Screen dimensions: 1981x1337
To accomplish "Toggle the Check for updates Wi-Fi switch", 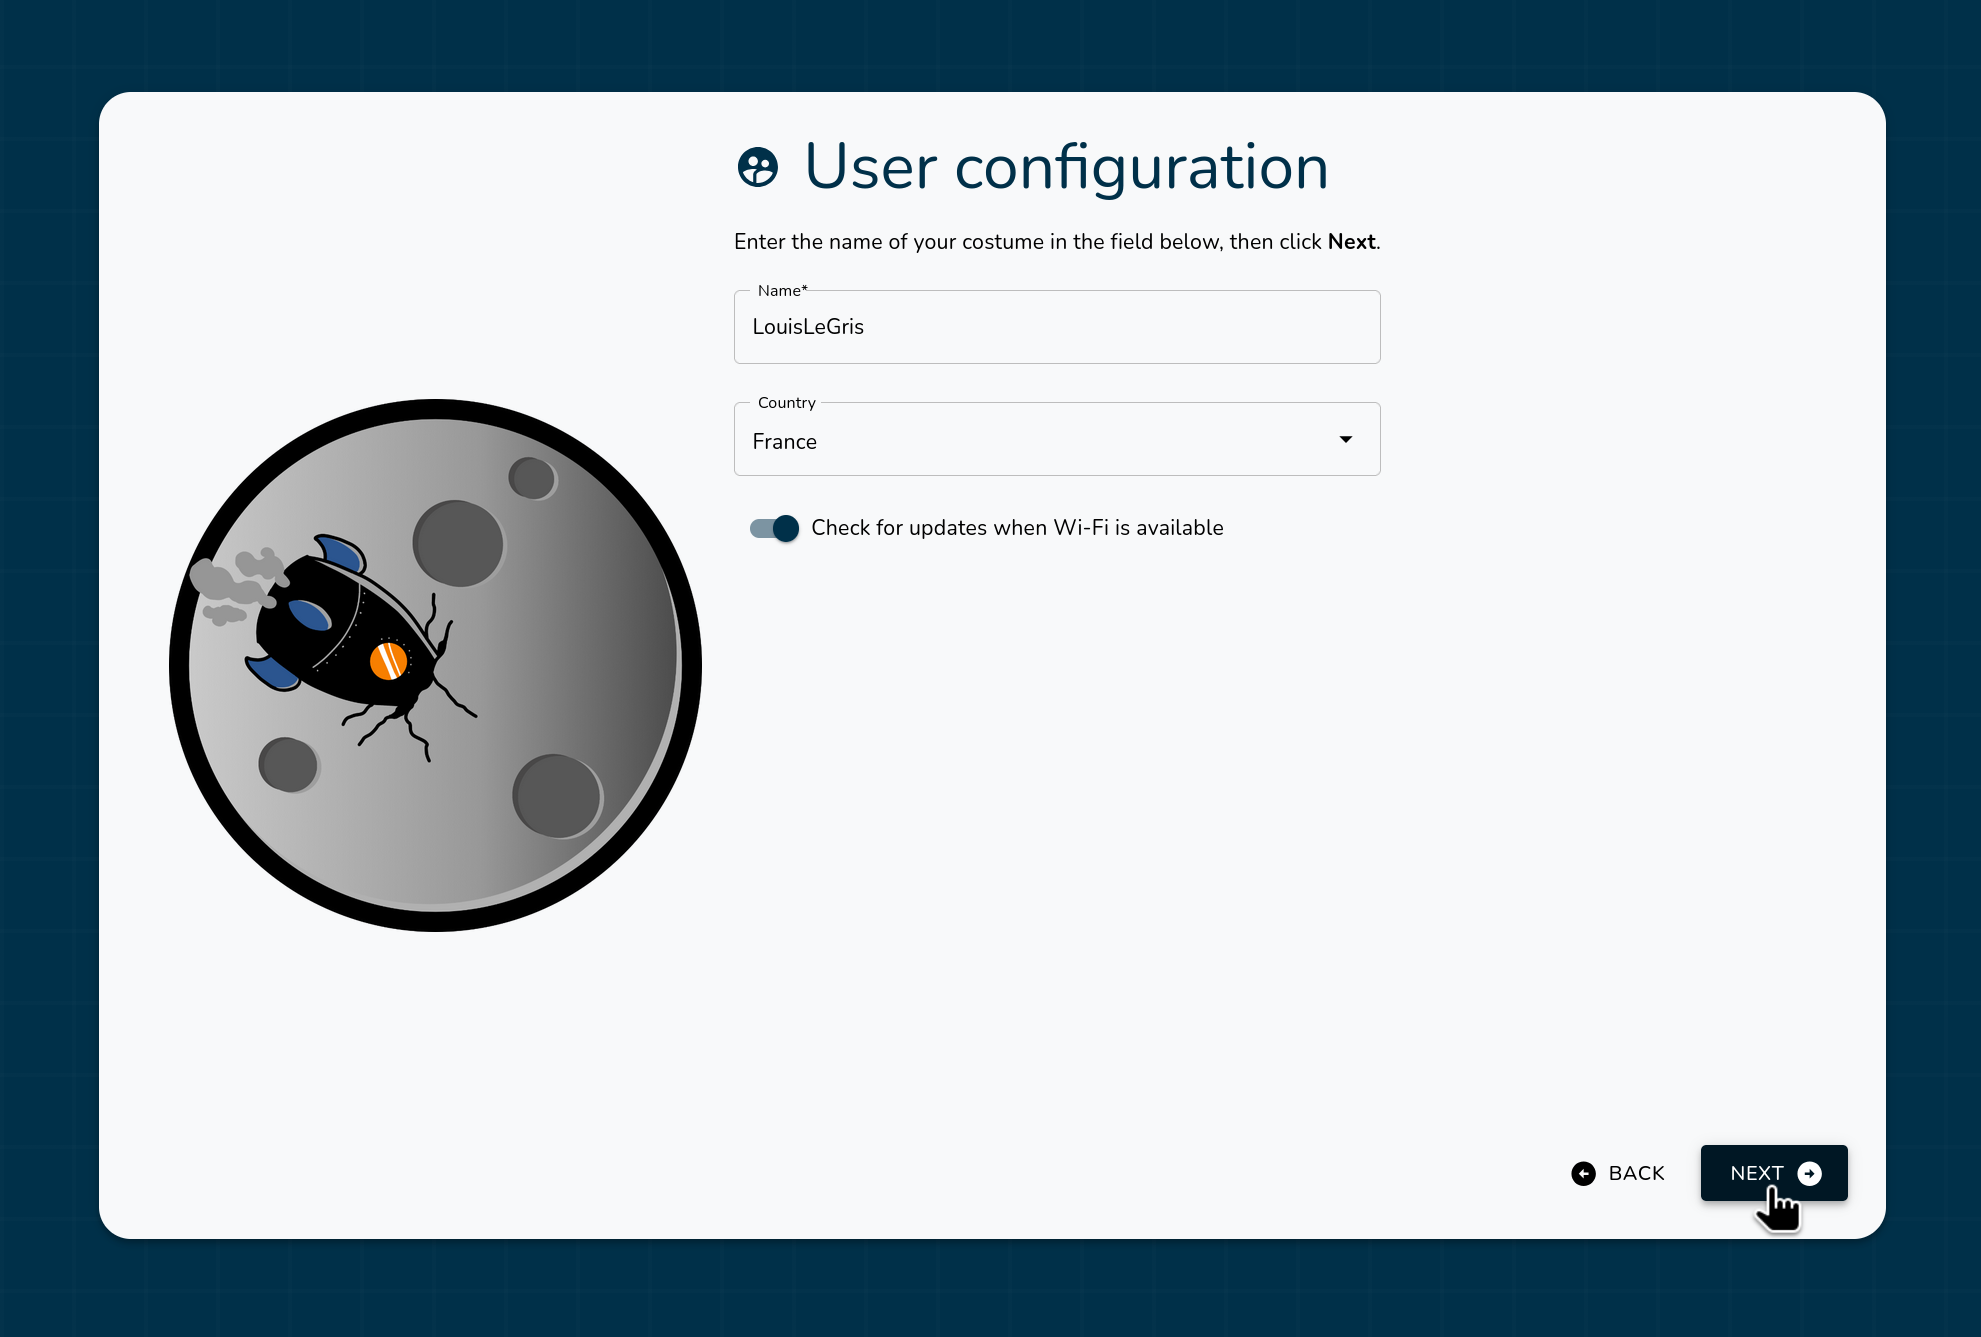I will coord(774,528).
